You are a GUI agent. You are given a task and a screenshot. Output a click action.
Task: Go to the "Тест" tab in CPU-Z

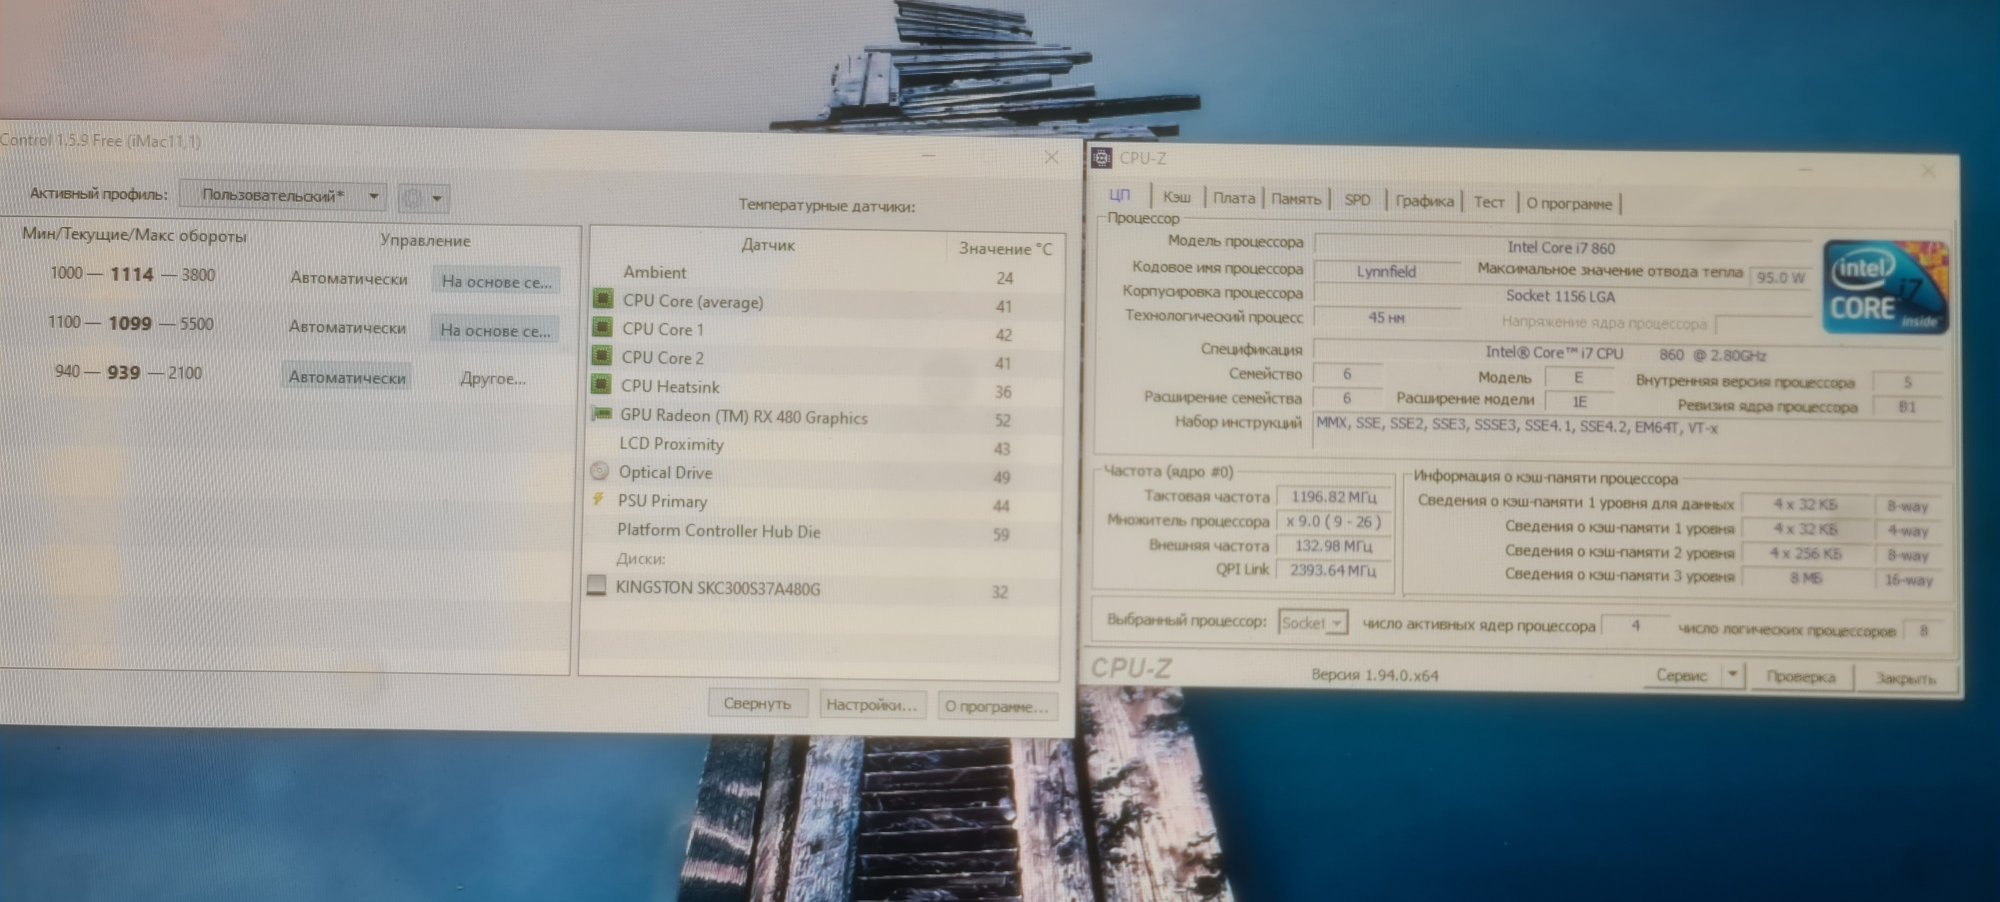1489,202
